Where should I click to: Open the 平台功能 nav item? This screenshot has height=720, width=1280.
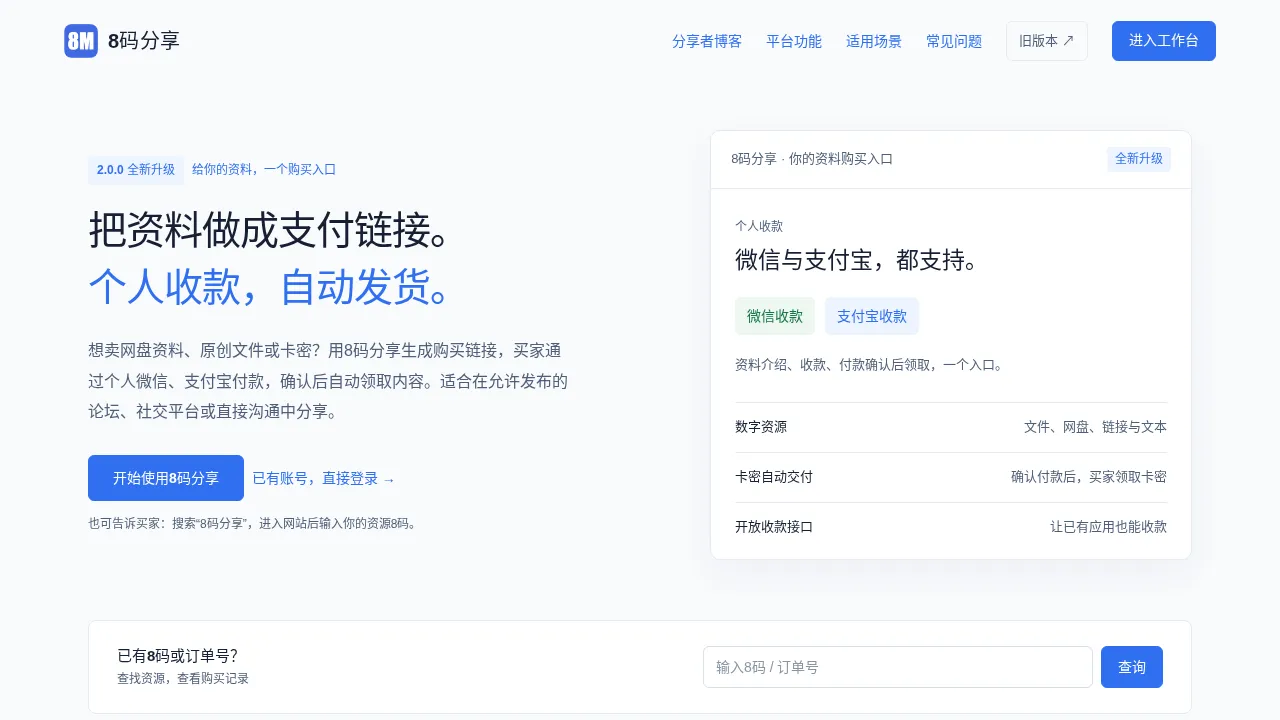794,41
